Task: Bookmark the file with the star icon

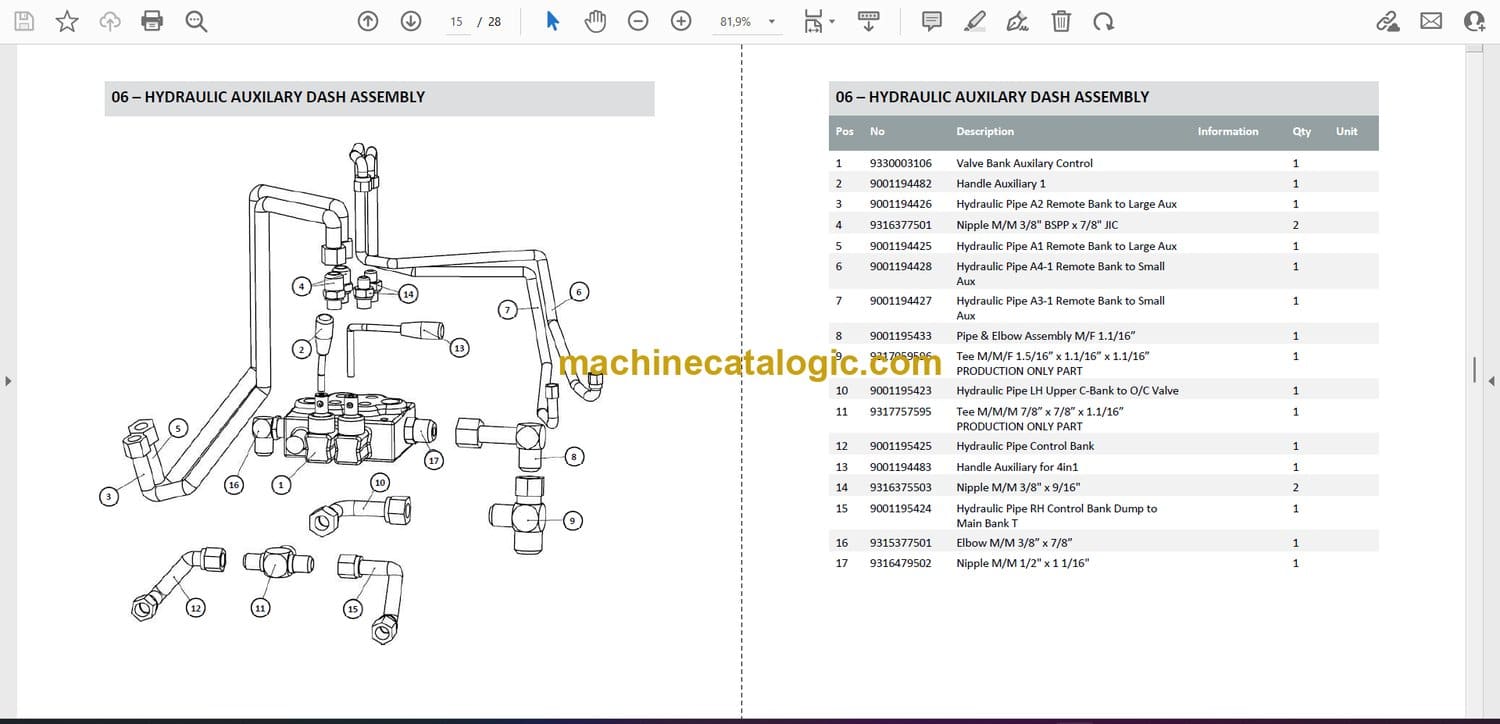Action: click(x=67, y=21)
